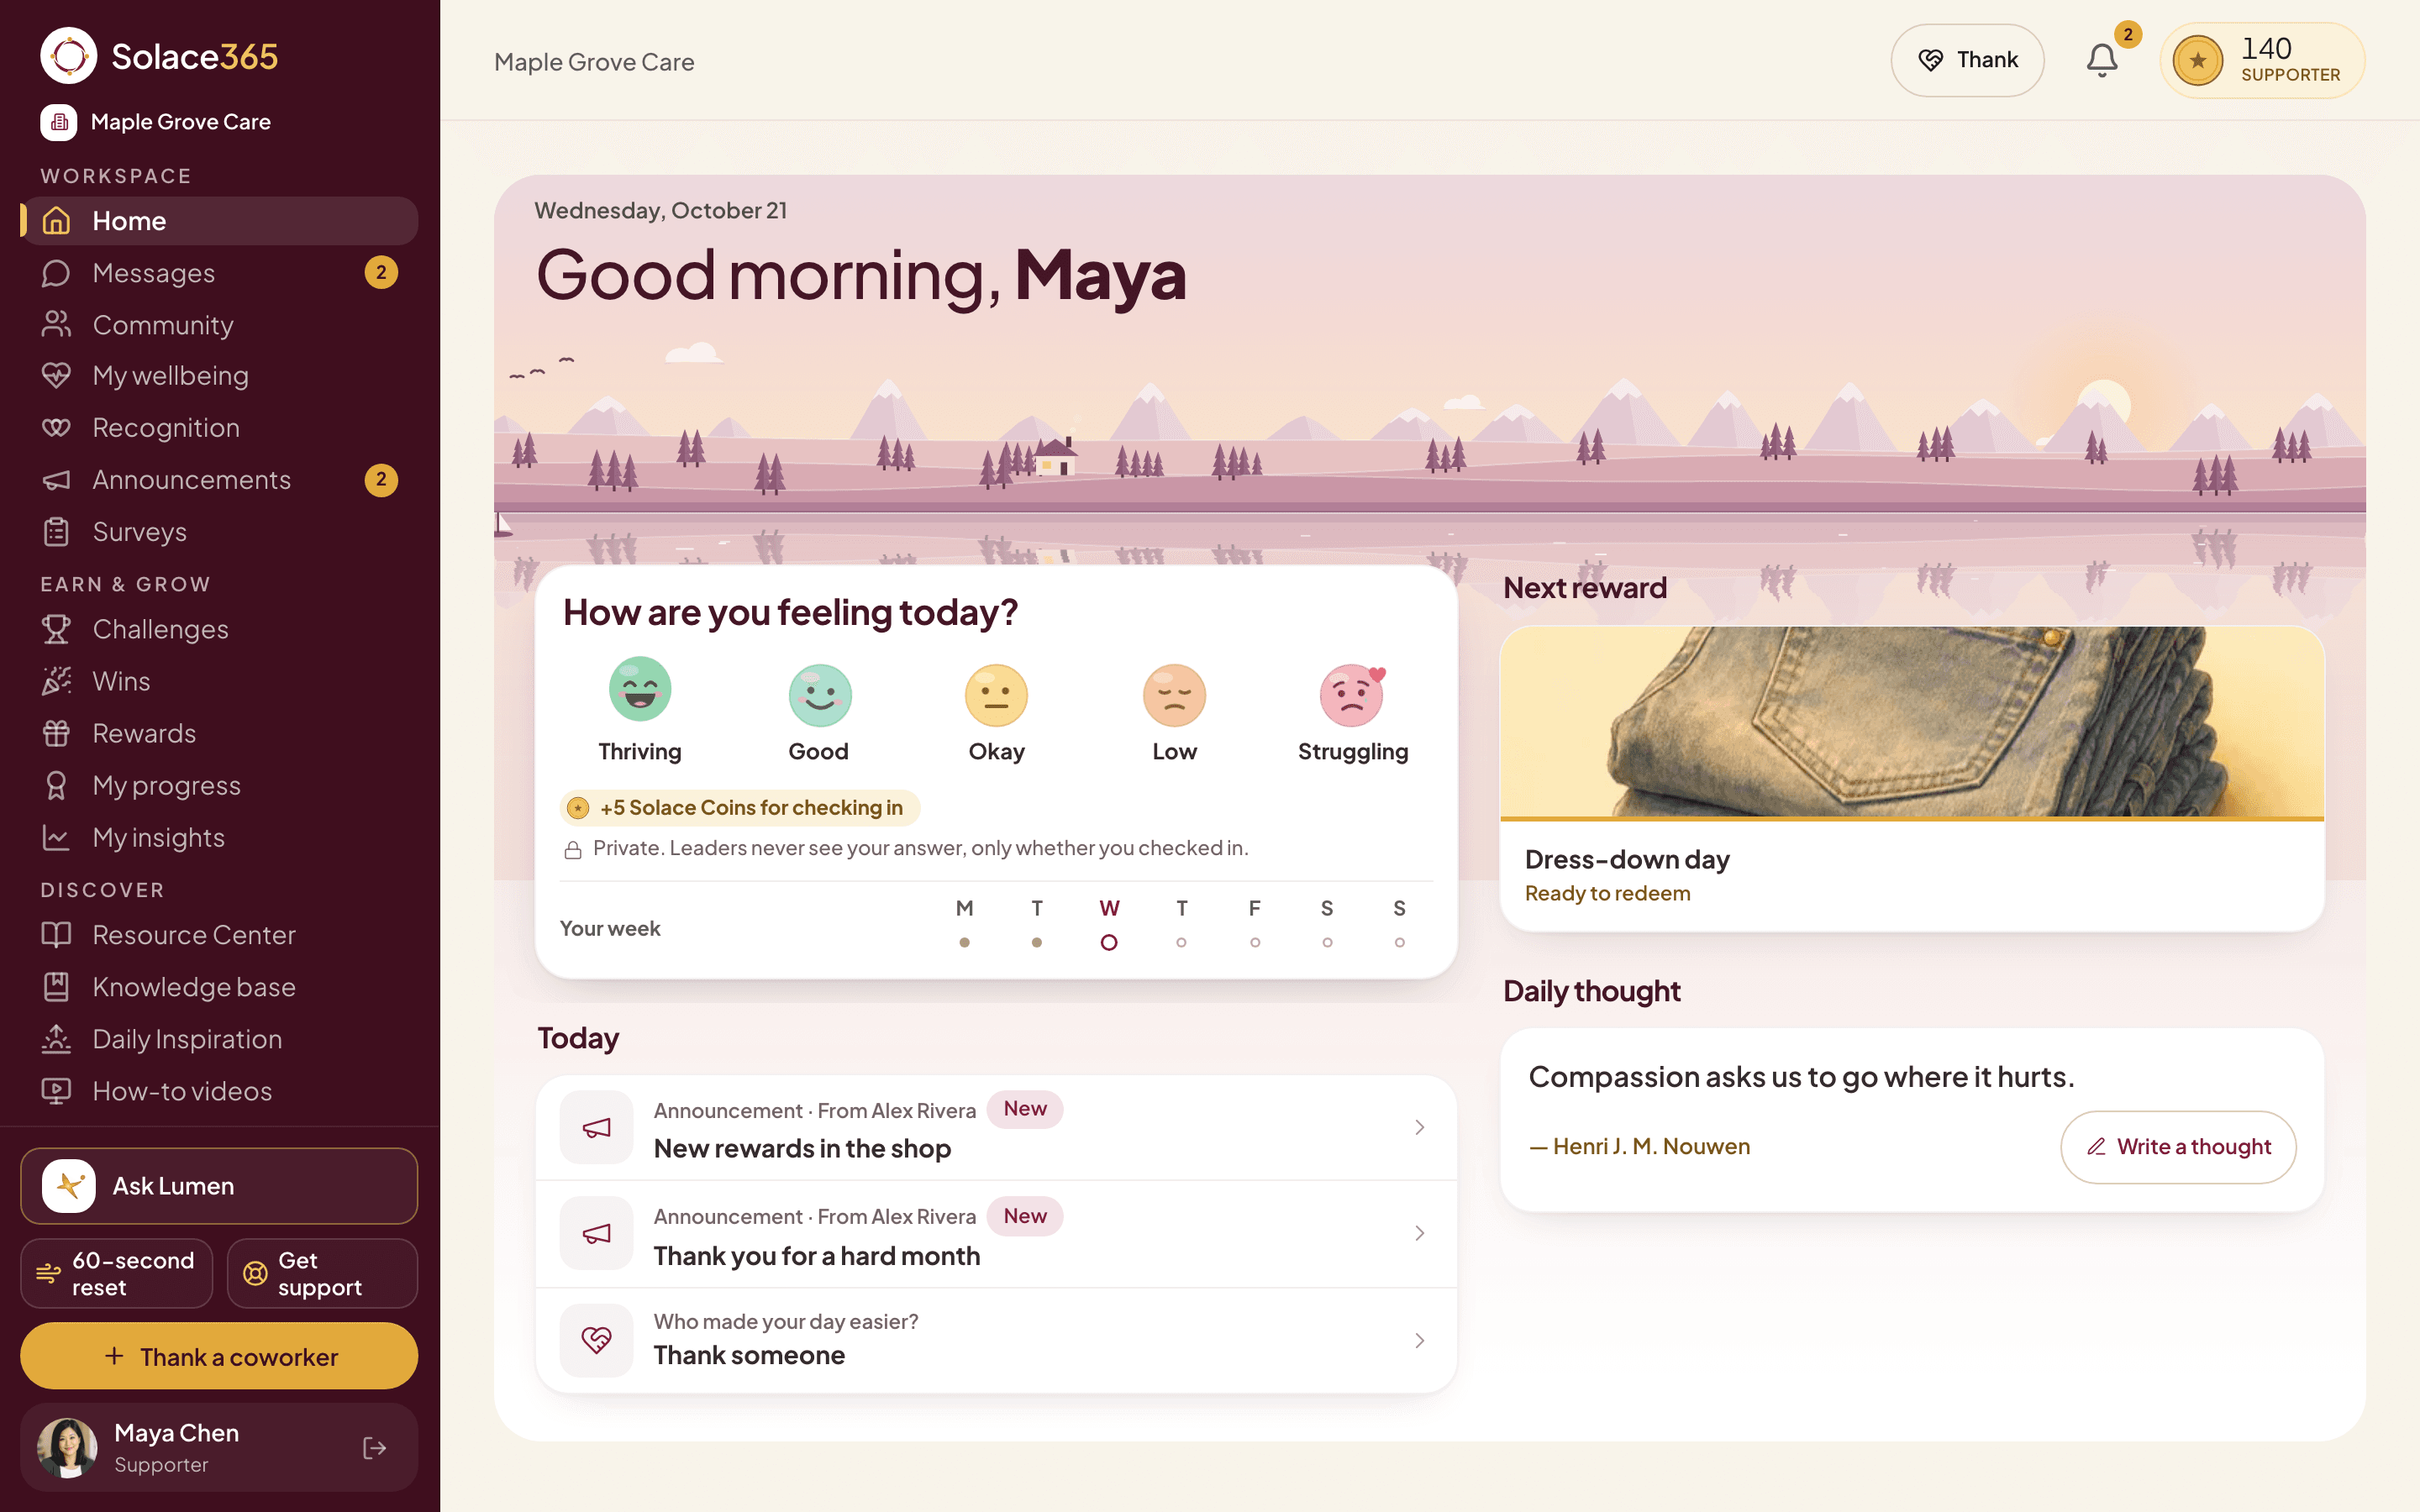Click the Write a thought button
The height and width of the screenshot is (1512, 2420).
tap(2178, 1147)
